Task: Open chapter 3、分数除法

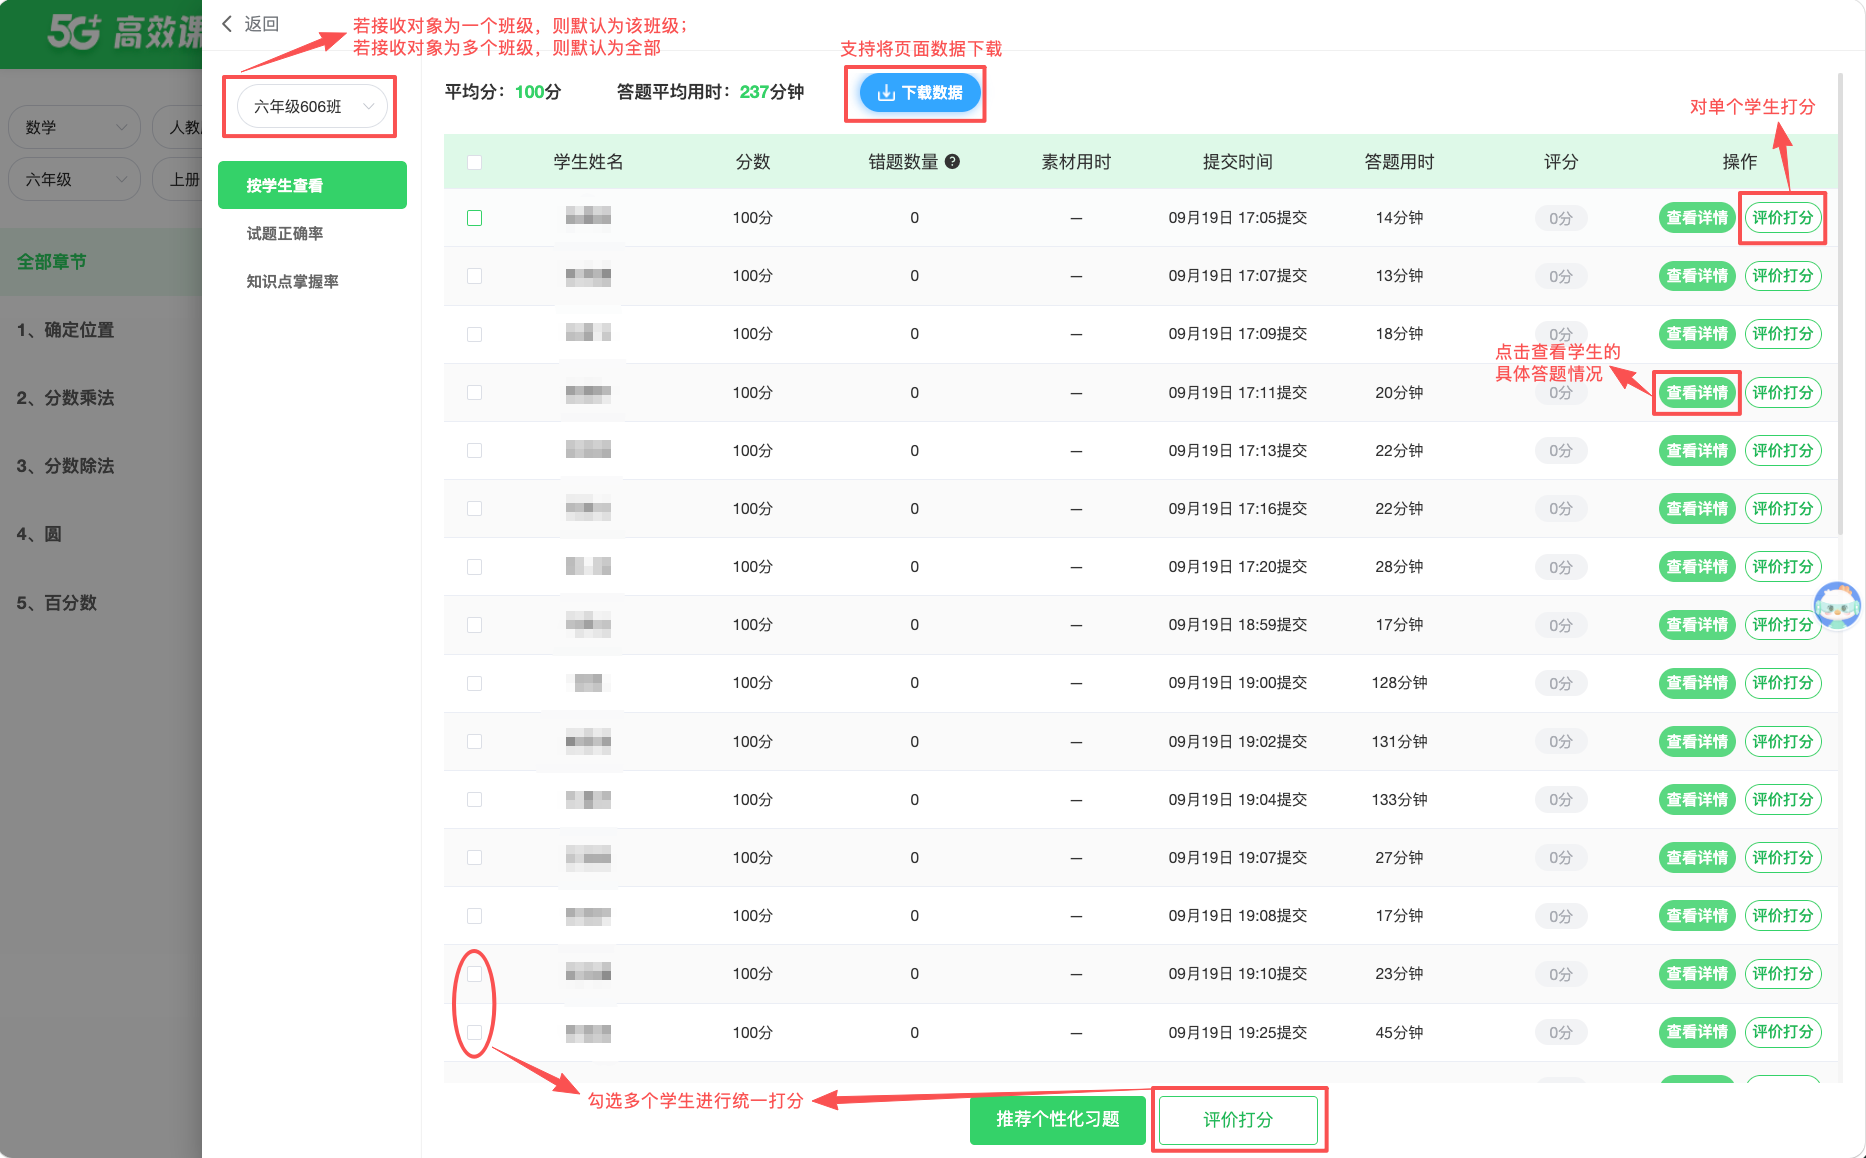Action: click(65, 466)
